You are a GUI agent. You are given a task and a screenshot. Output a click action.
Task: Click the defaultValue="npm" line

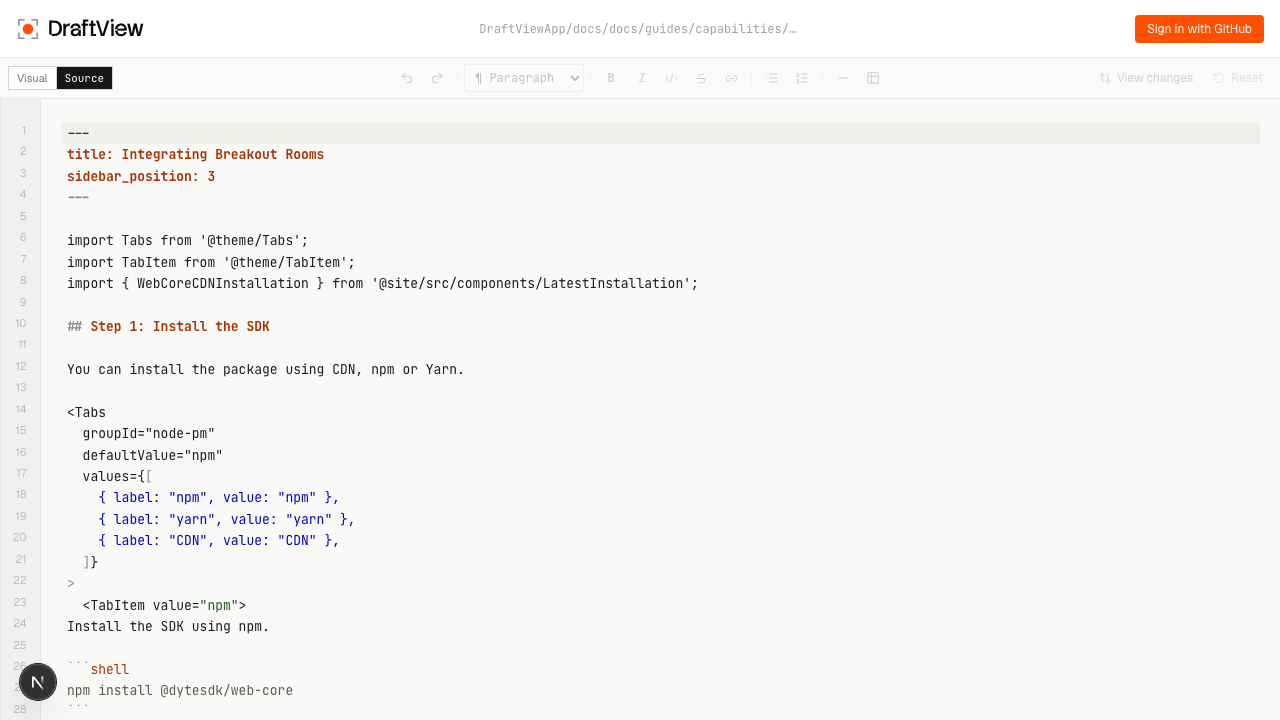point(153,456)
